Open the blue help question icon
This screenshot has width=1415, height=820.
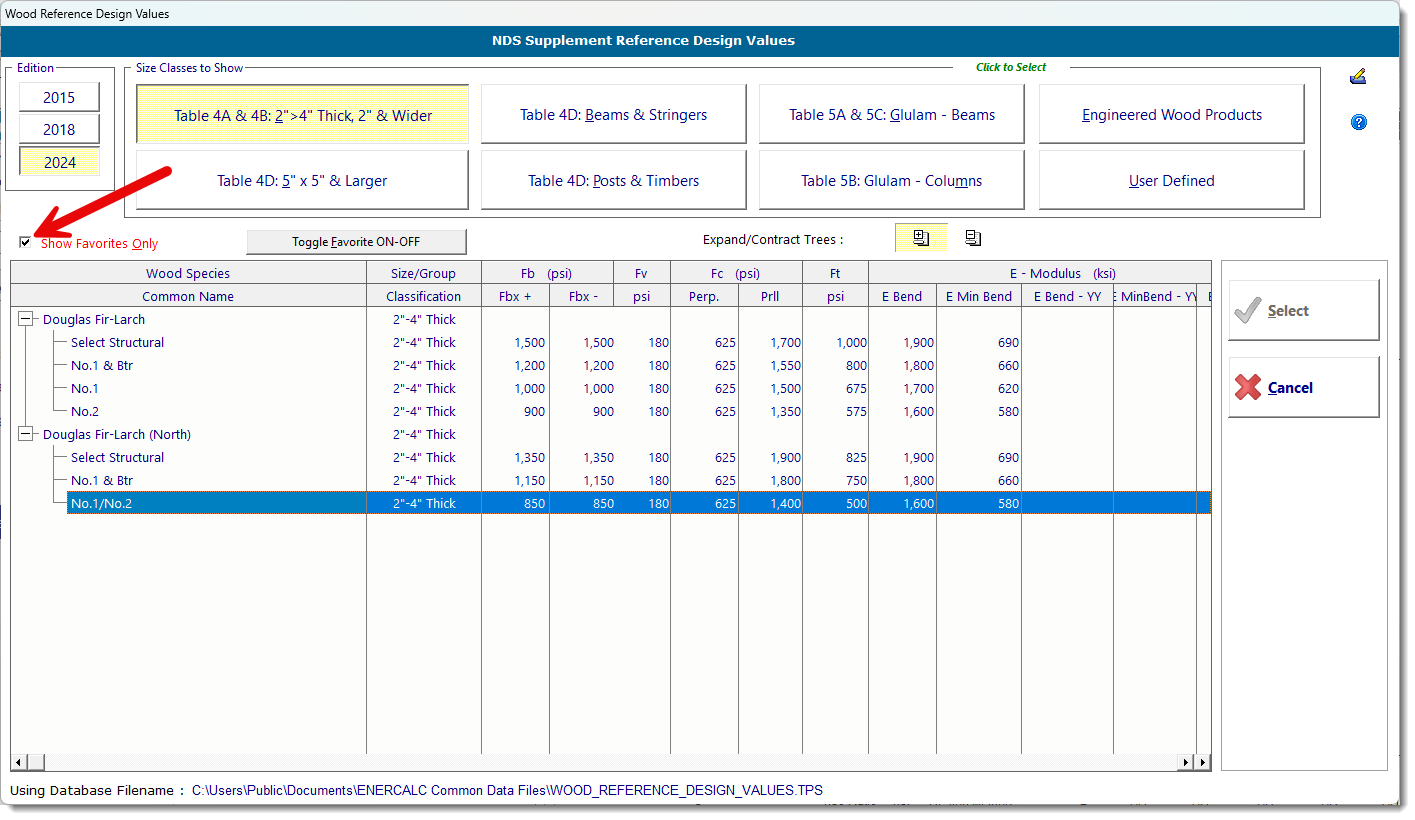point(1358,122)
